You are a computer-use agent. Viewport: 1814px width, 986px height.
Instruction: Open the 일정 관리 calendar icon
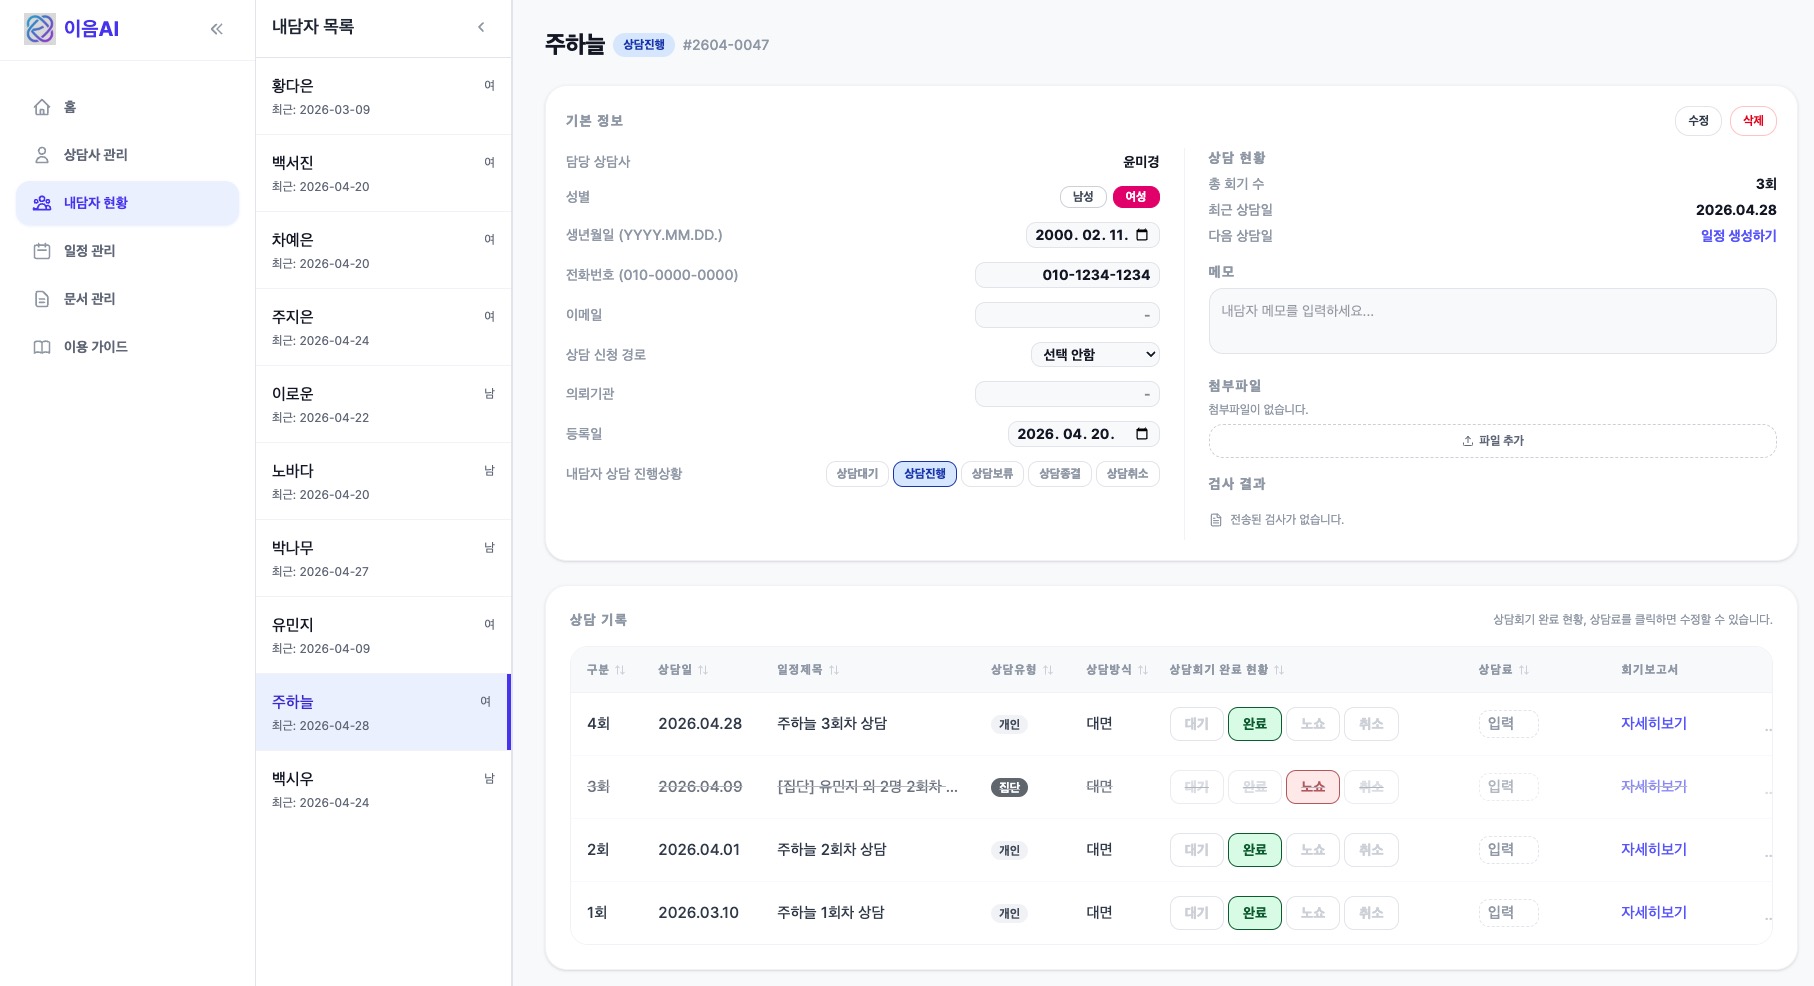(x=41, y=251)
